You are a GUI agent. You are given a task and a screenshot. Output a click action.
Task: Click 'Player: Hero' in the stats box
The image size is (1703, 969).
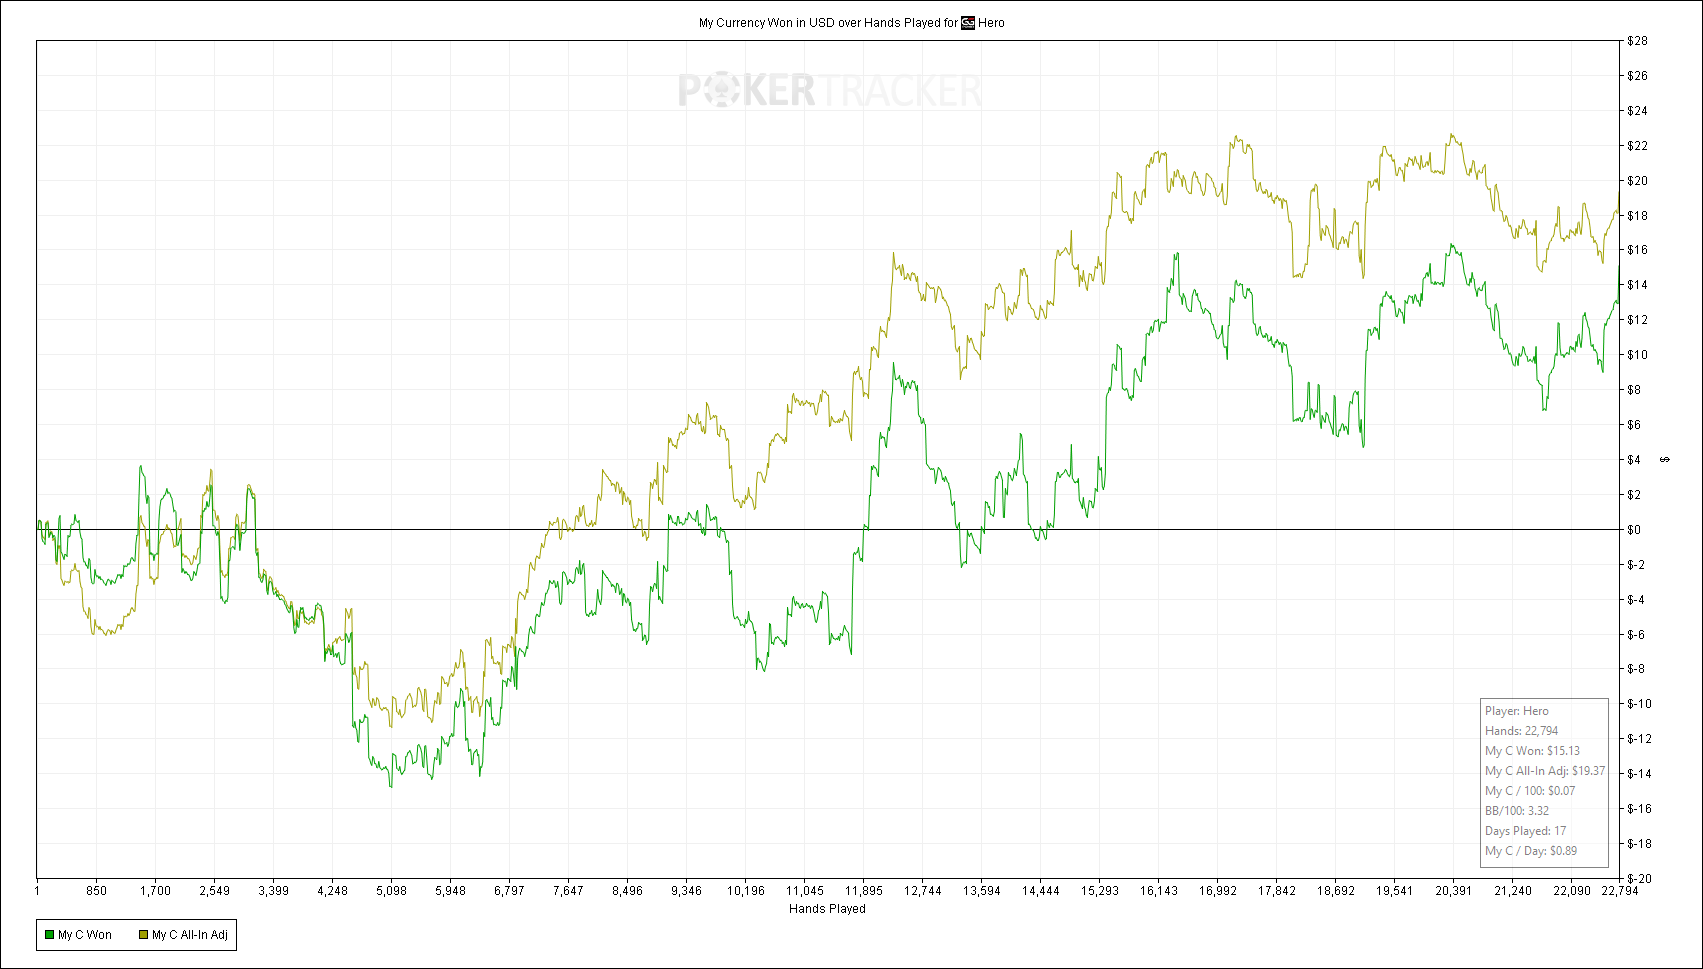[x=1517, y=711]
